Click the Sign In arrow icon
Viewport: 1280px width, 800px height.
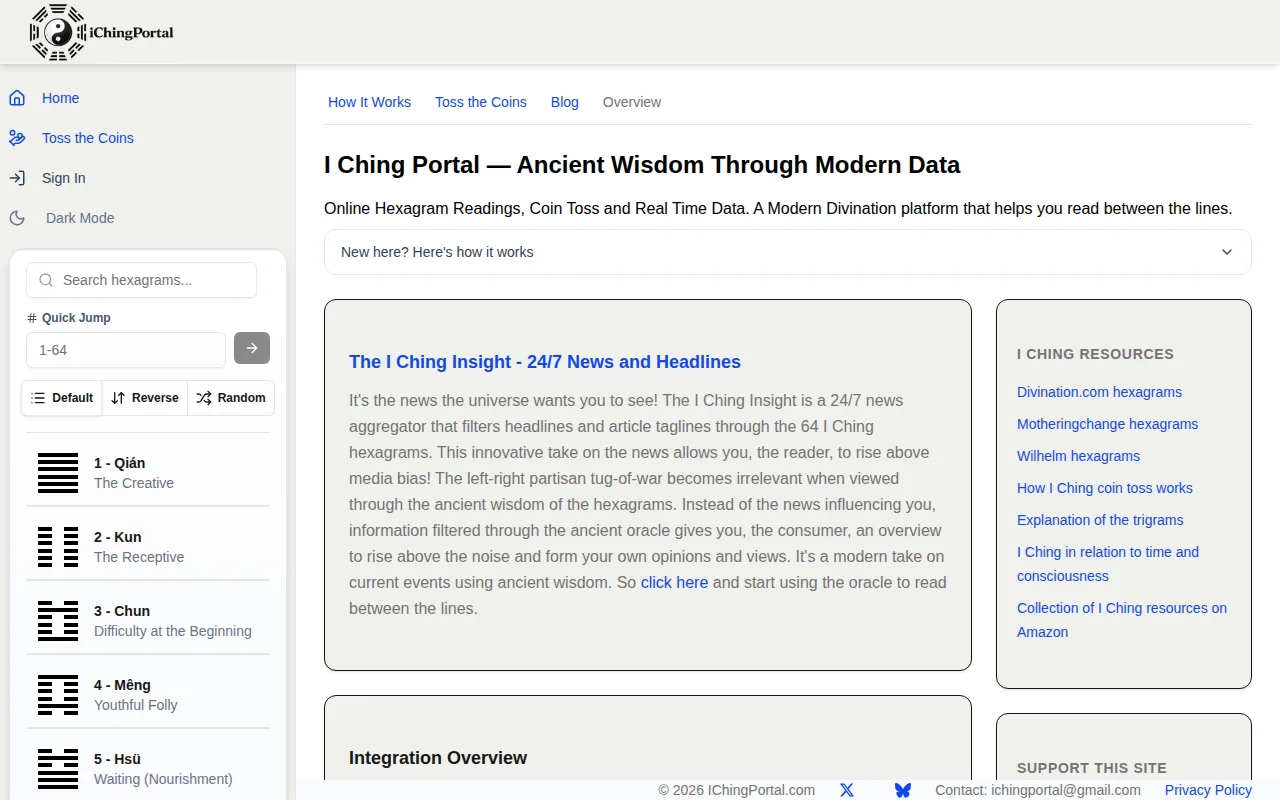(17, 178)
